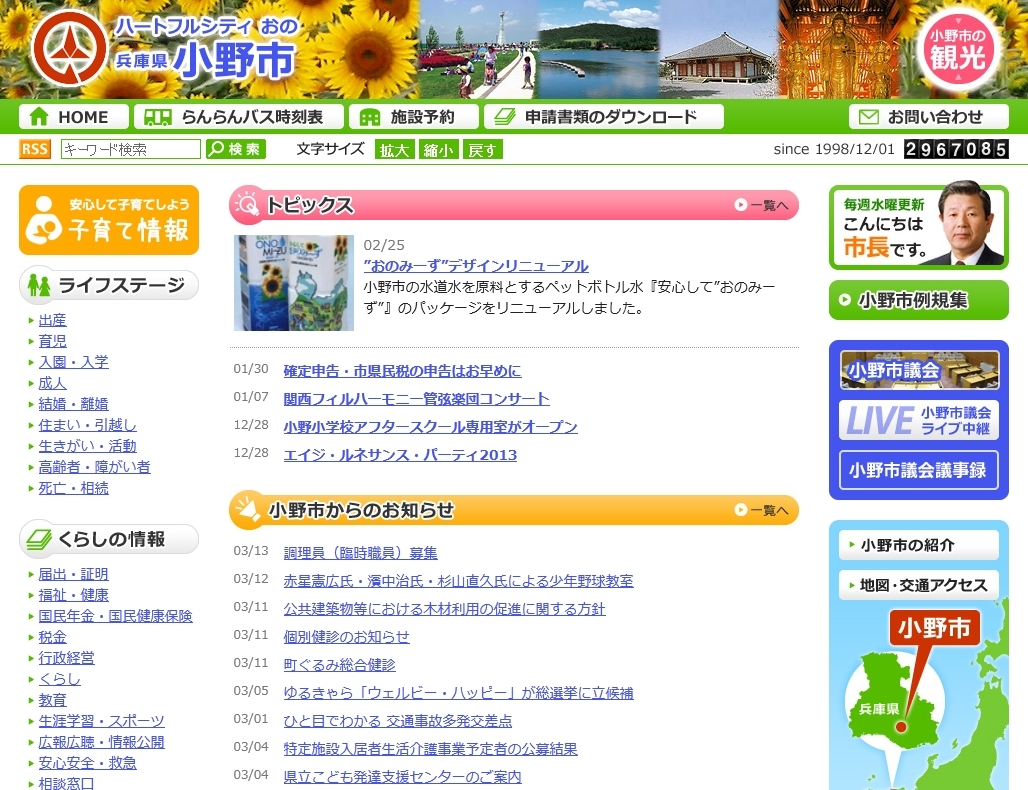Viewport: 1028px width, 790px height.
Task: Open 国民年金・国民健康保険 link
Action: (115, 616)
